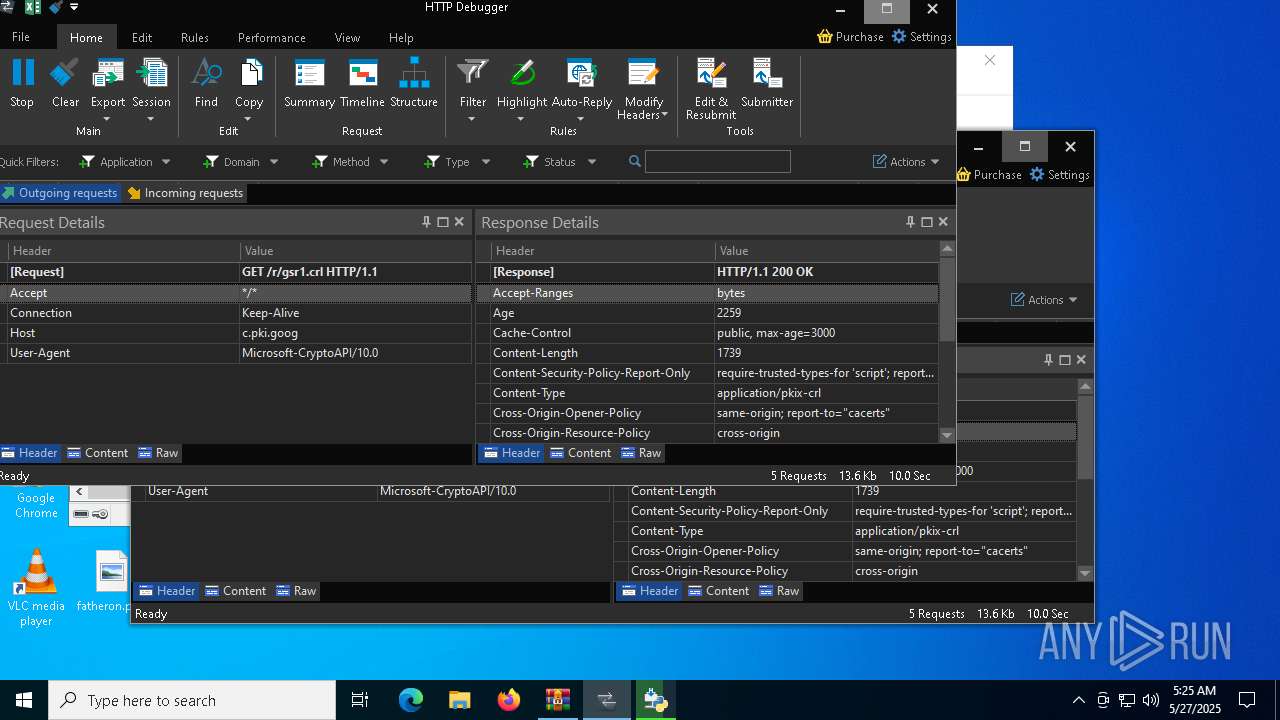
Task: Switch to the View ribbon tab
Action: 347,38
